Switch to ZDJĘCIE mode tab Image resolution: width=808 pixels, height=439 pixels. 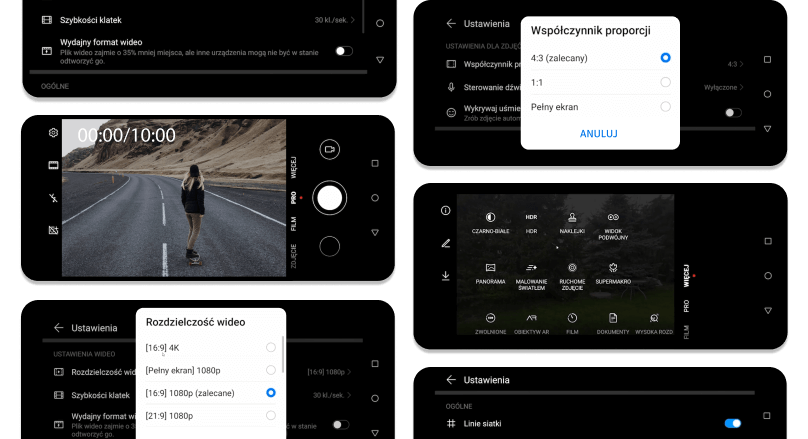(x=294, y=257)
